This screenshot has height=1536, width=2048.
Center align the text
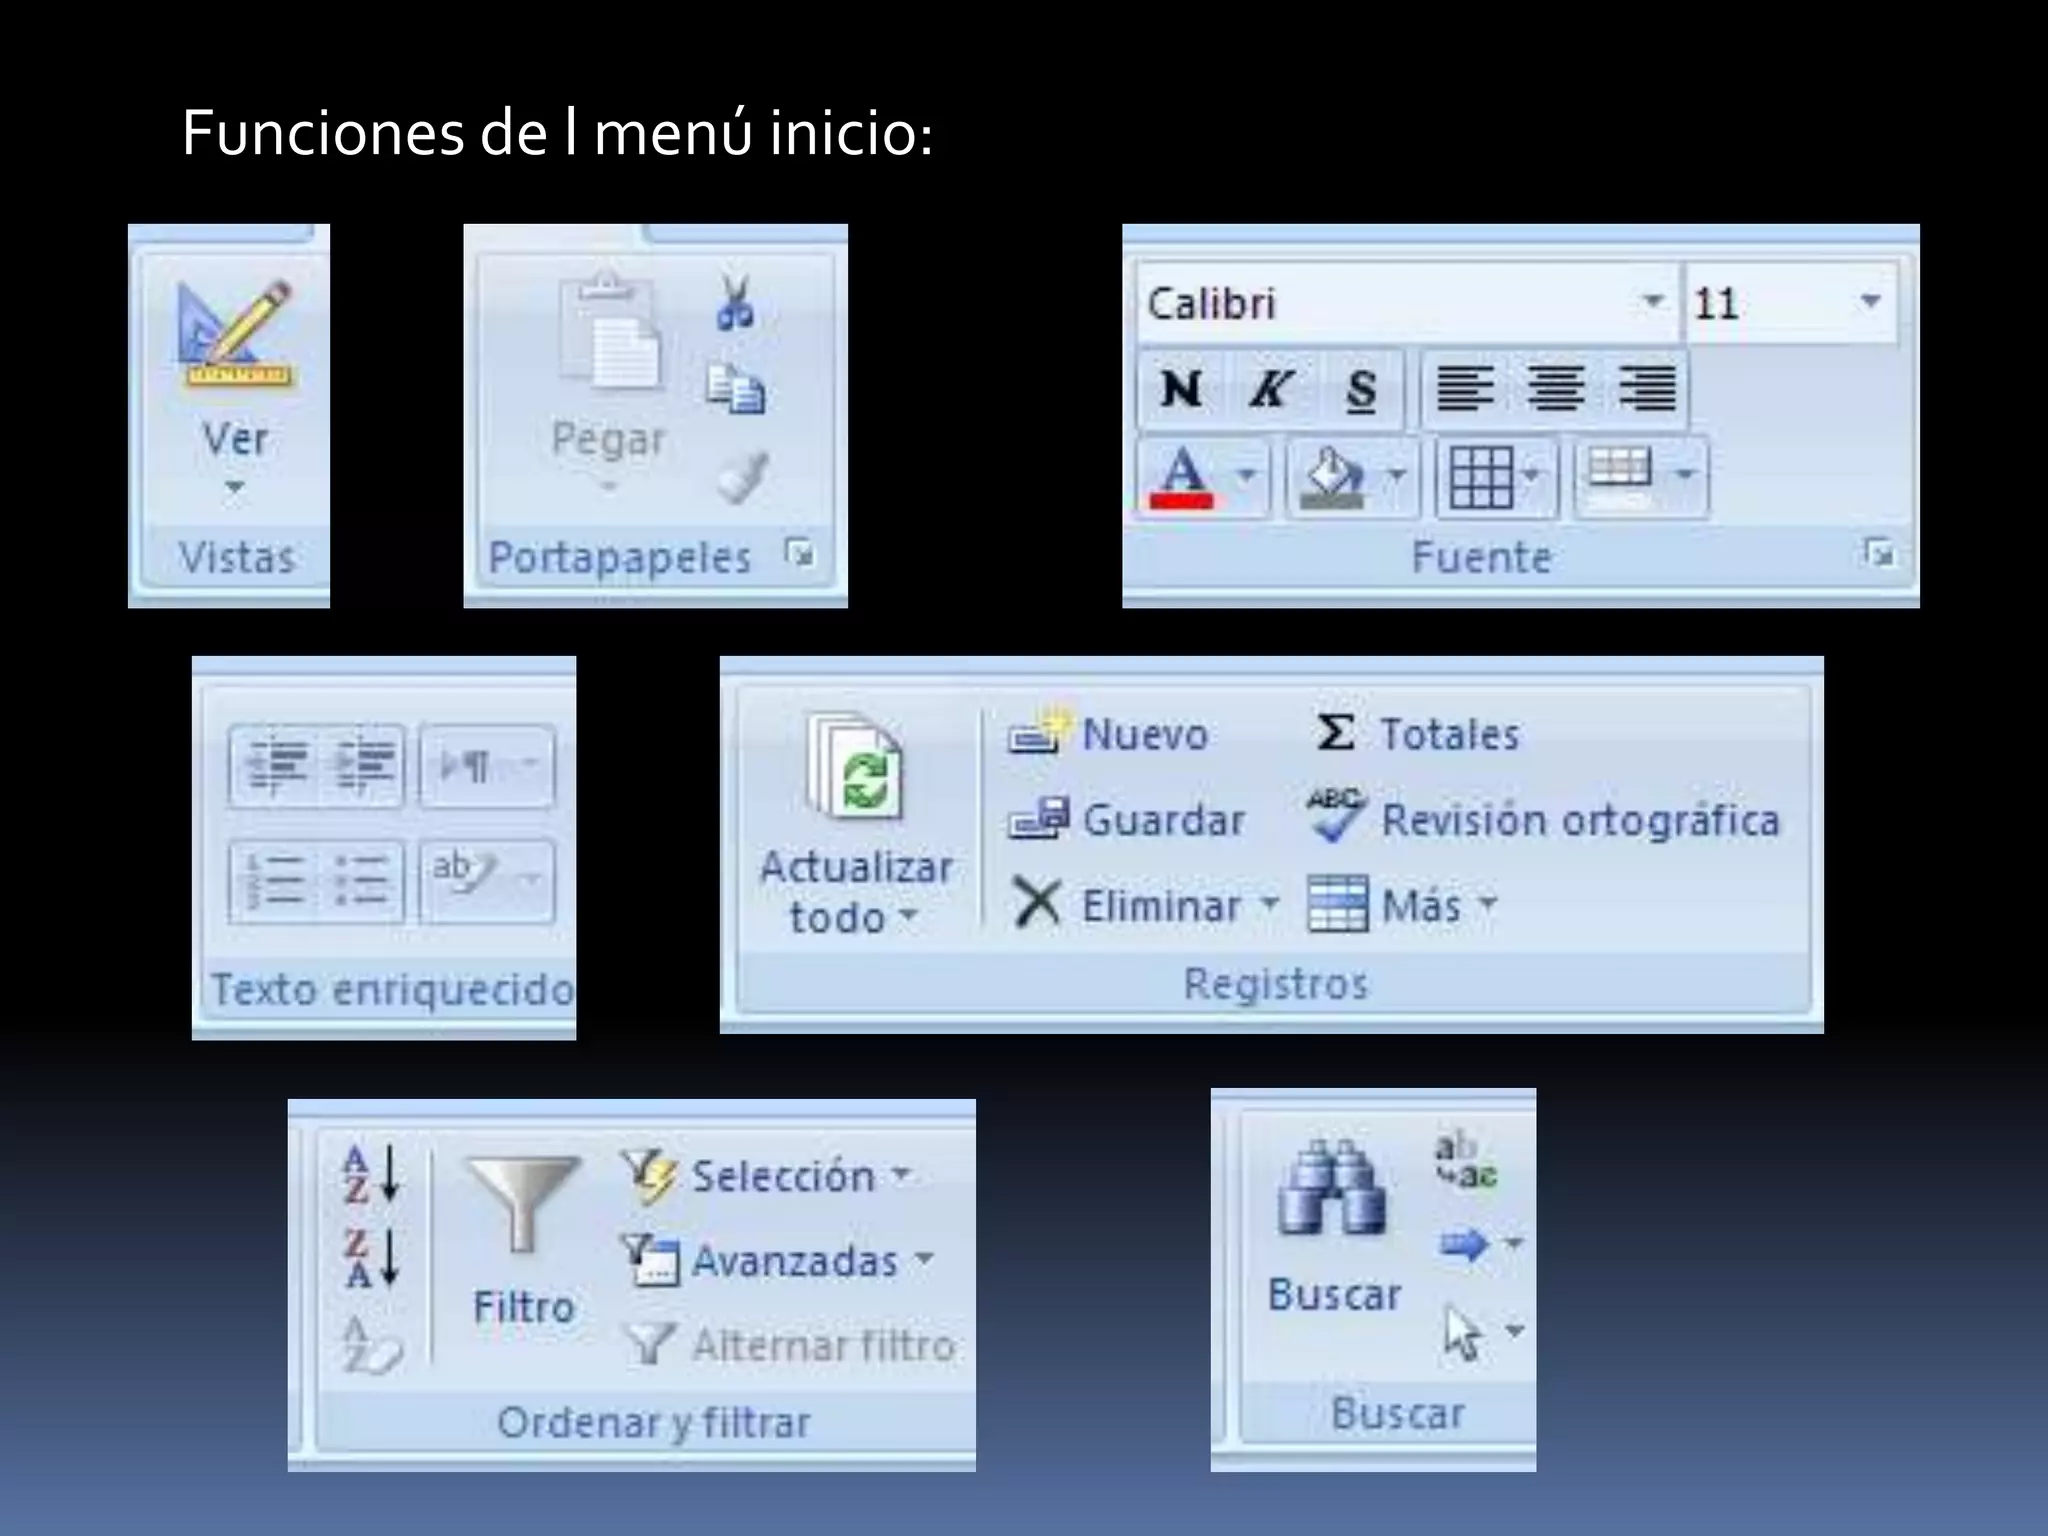(x=1556, y=388)
